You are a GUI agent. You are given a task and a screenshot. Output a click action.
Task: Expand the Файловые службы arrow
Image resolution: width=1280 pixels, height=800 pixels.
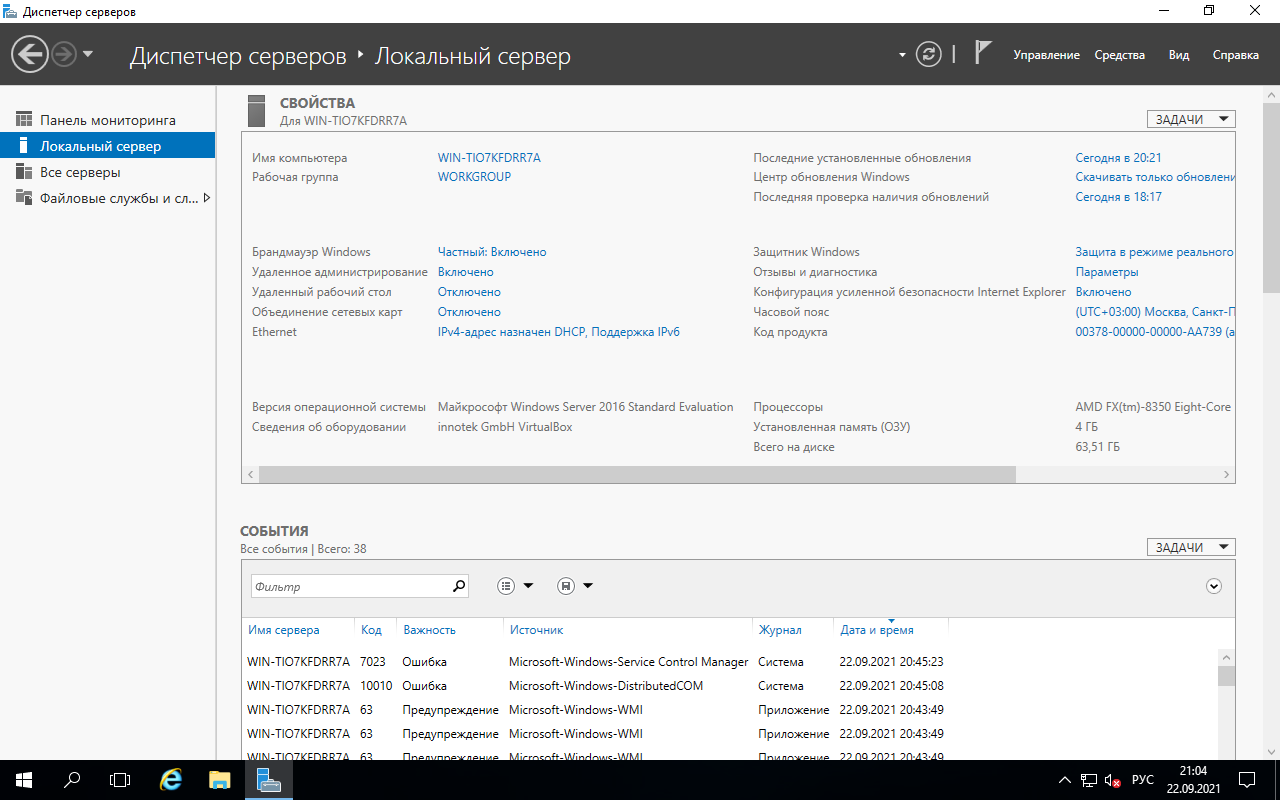click(206, 198)
